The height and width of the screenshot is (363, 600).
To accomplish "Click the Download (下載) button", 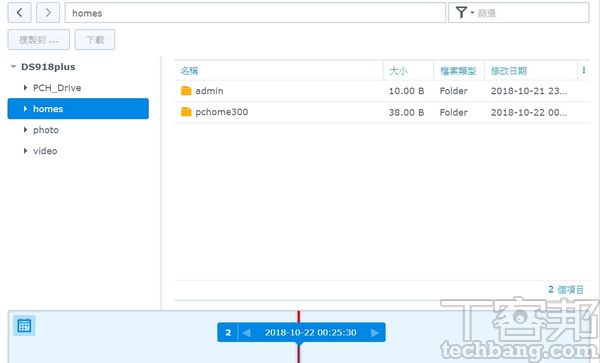I will [95, 39].
